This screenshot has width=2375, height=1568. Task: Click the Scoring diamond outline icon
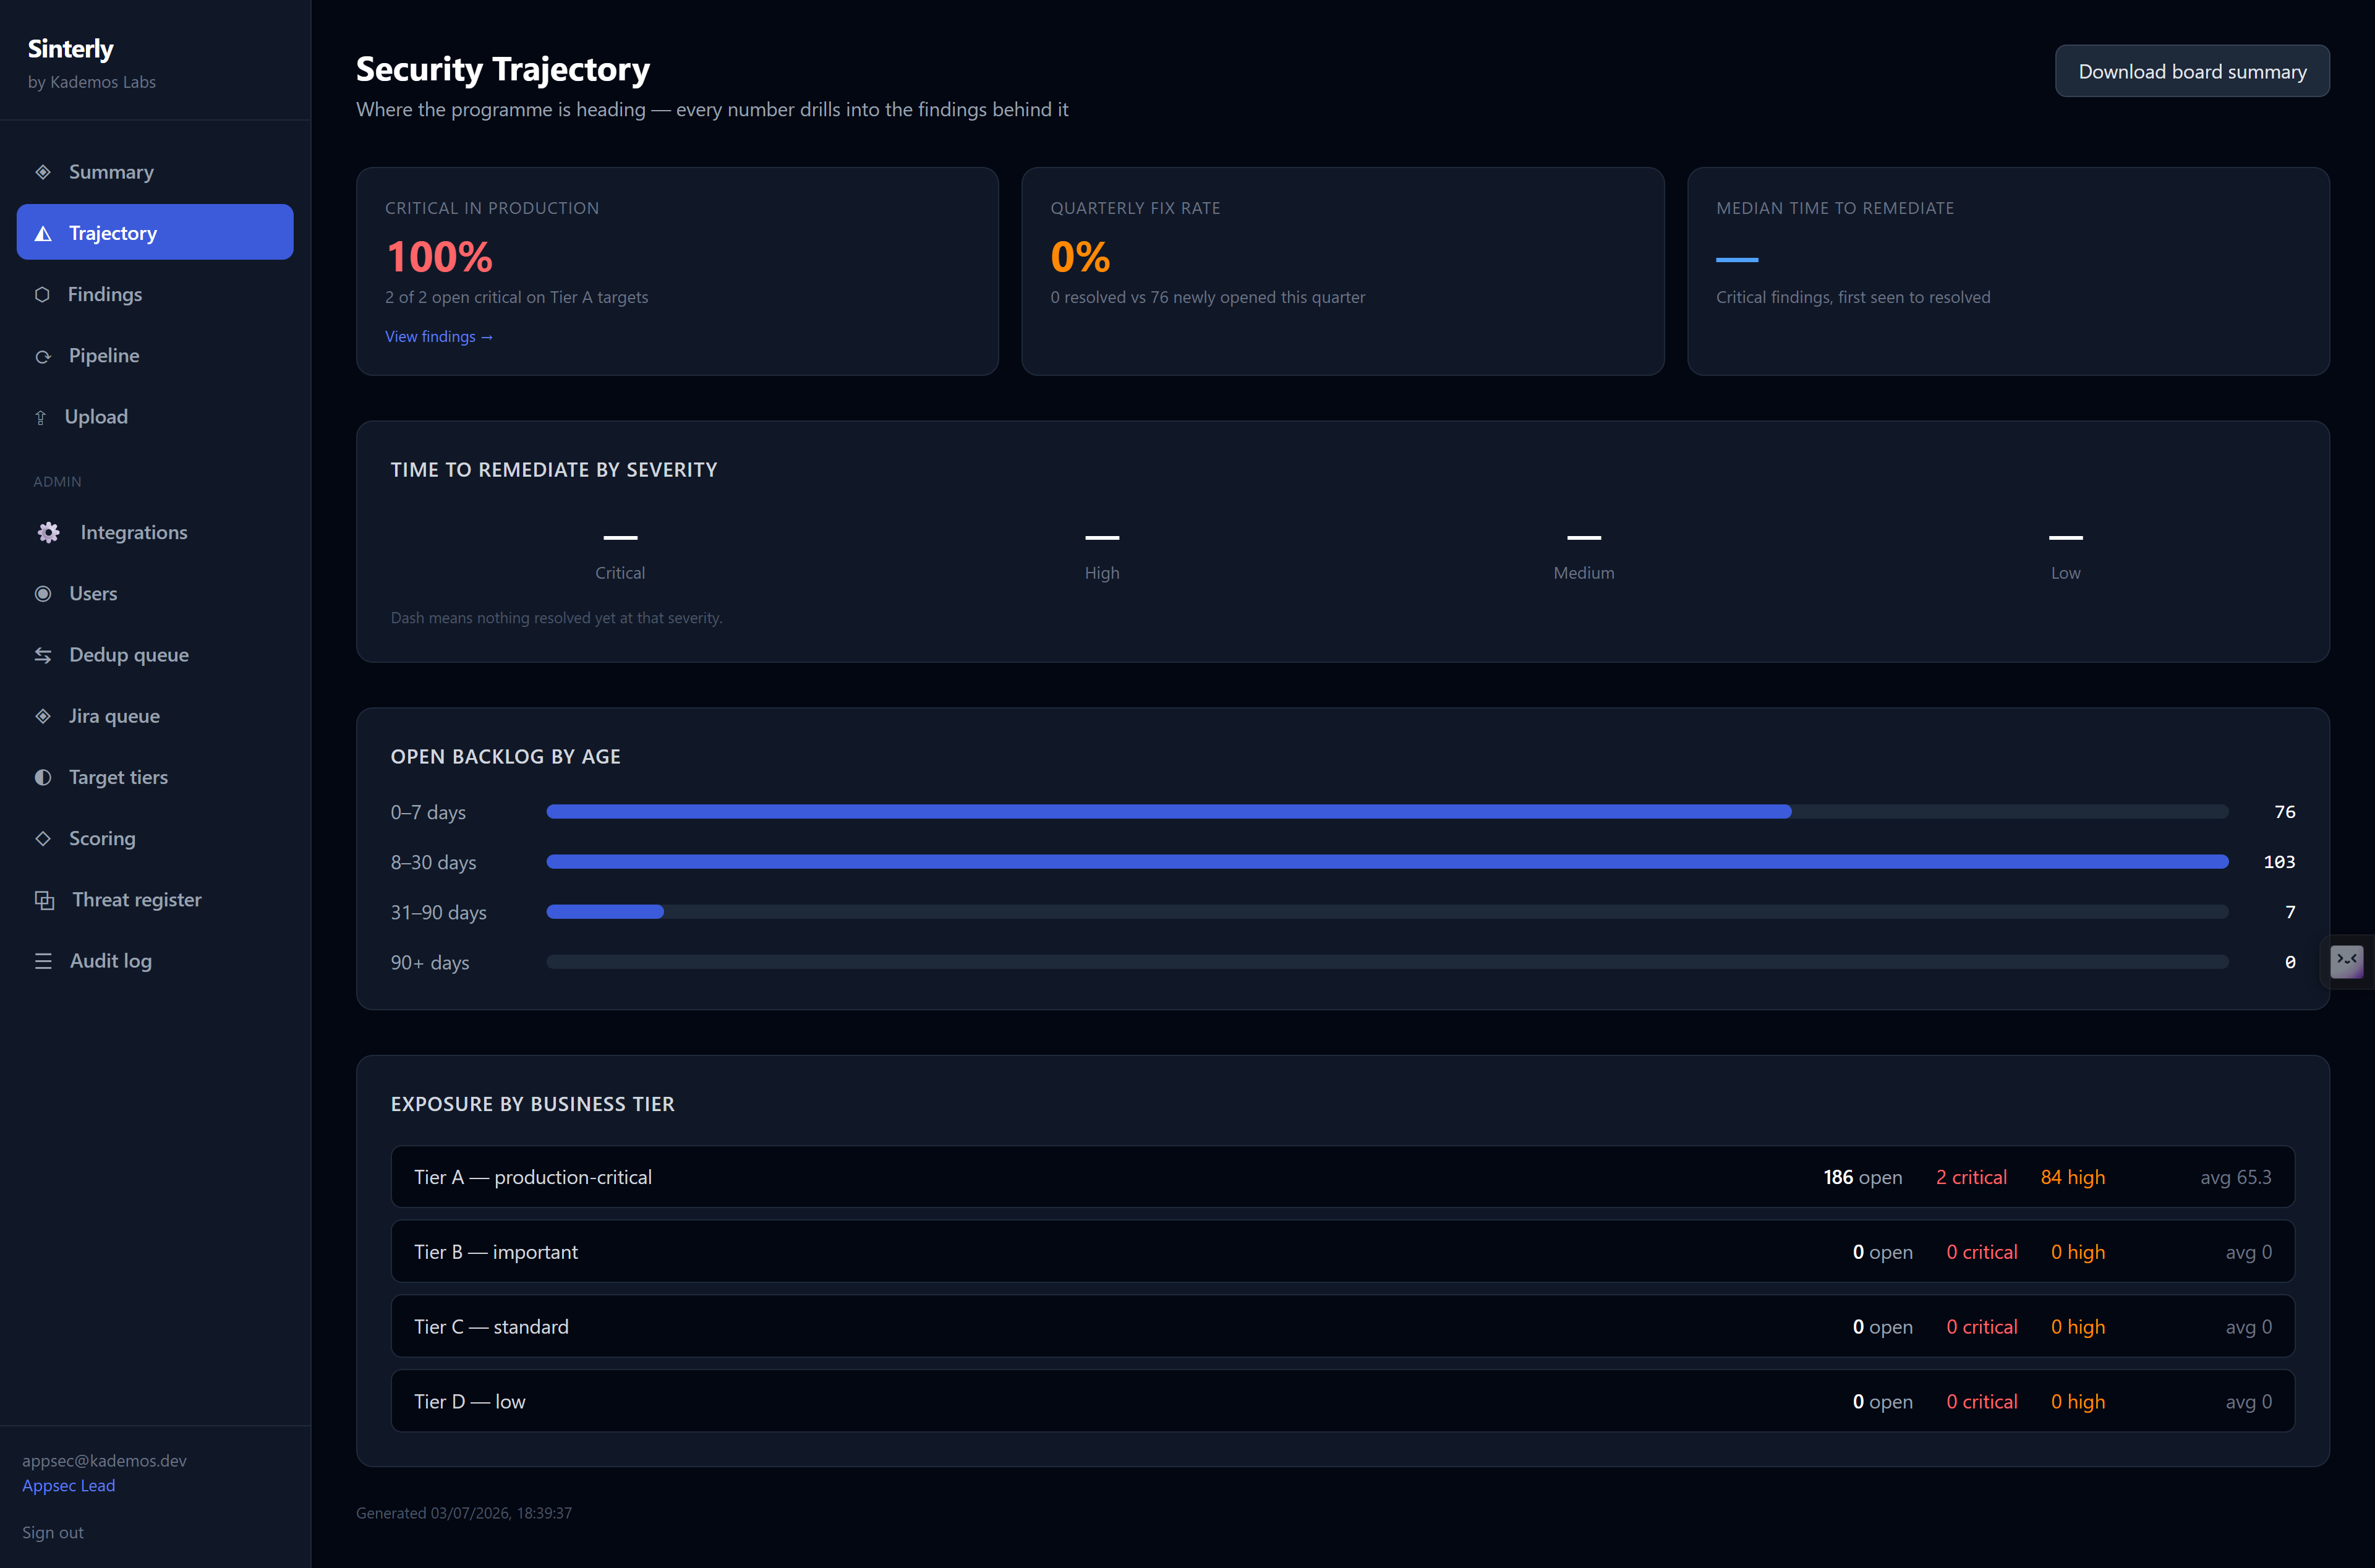click(43, 838)
